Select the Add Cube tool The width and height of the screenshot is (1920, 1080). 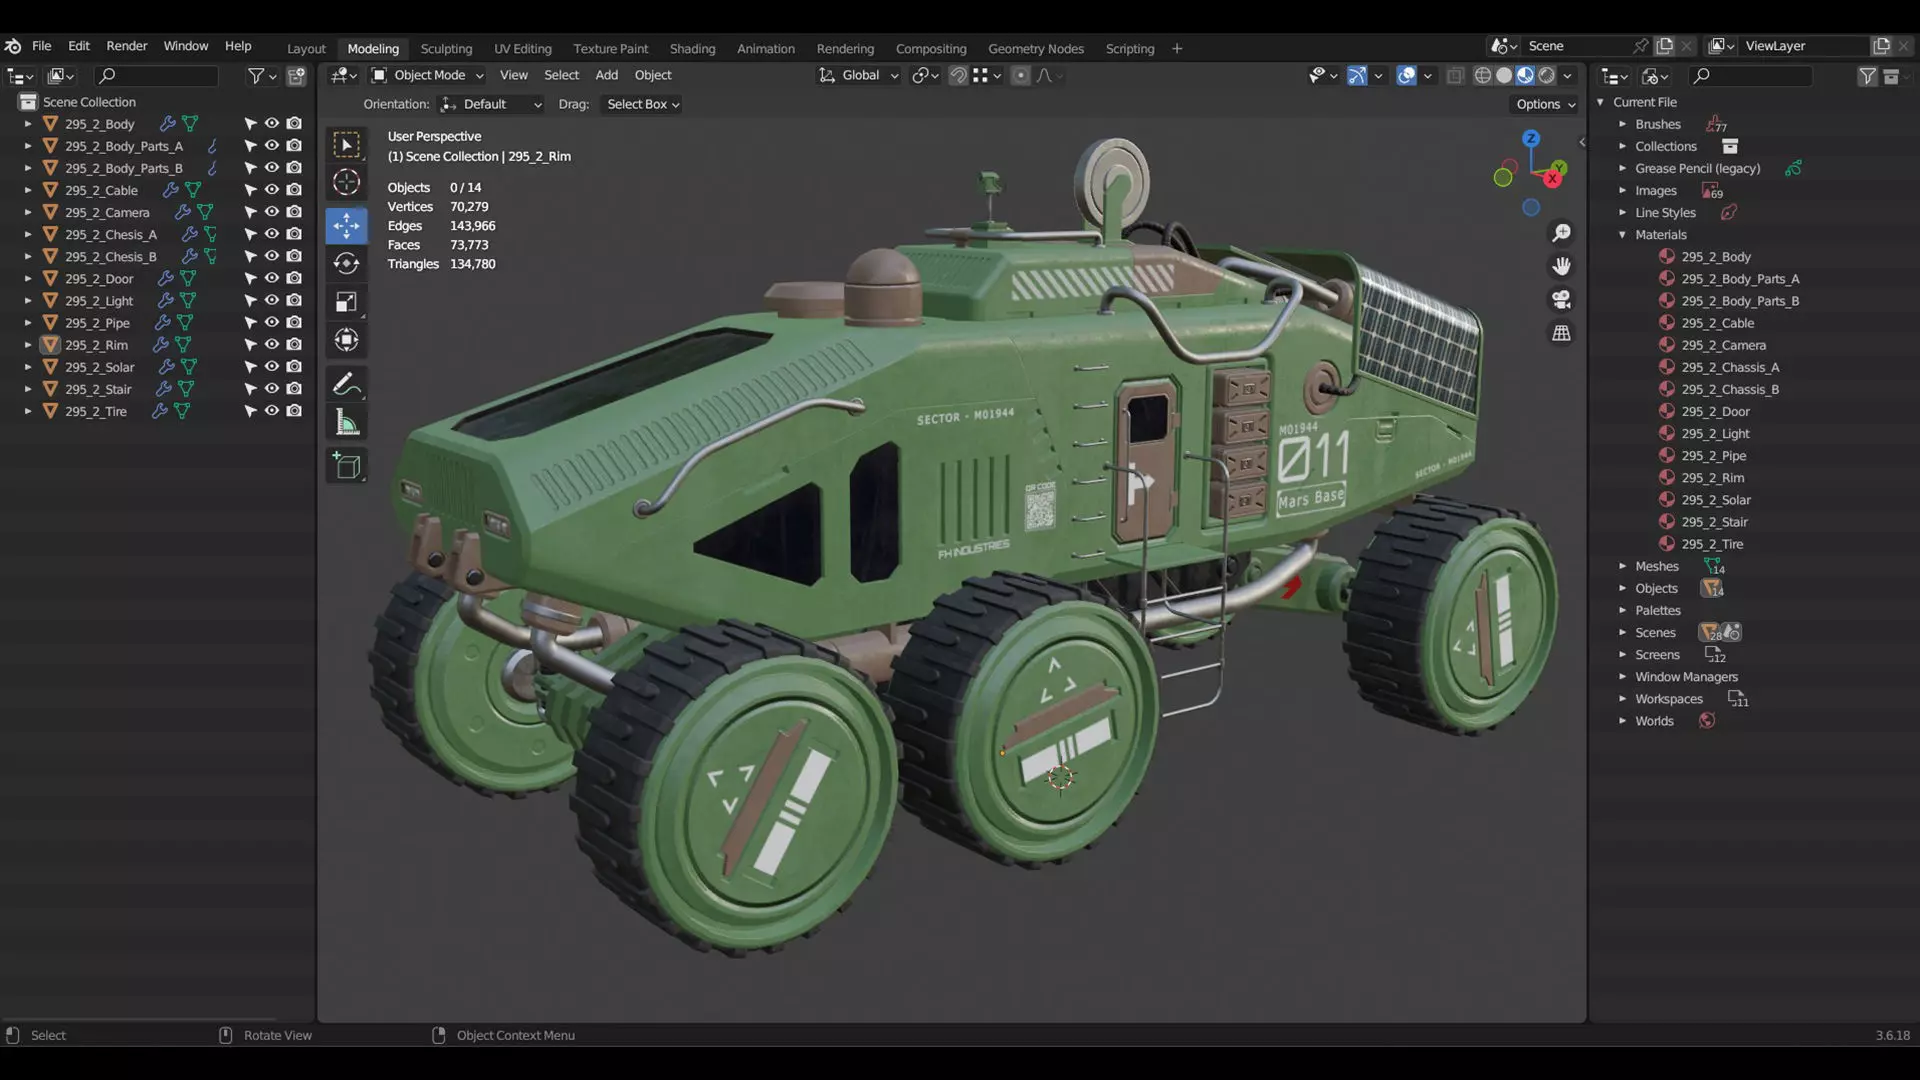346,466
